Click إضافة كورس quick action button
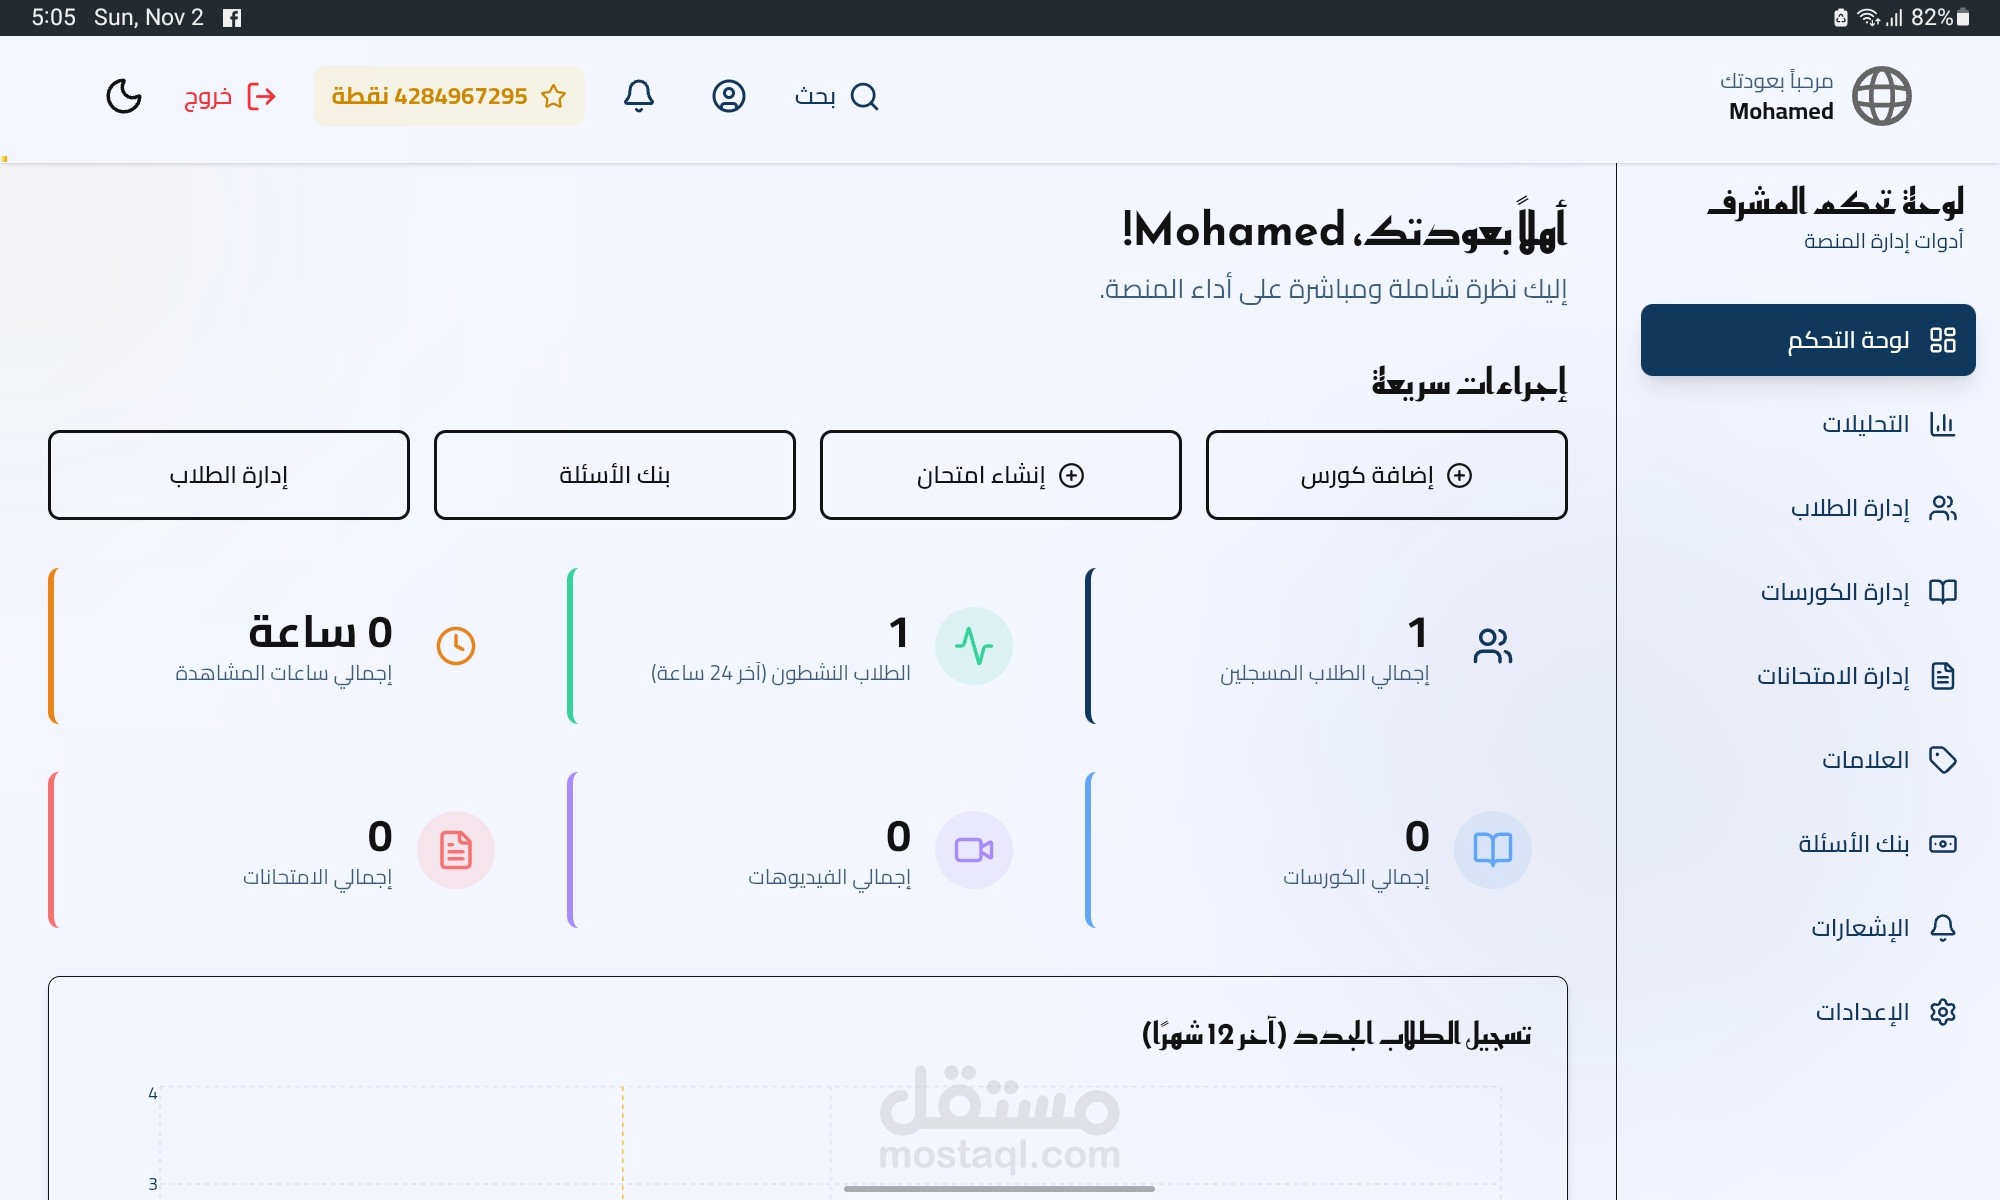This screenshot has width=2000, height=1200. point(1386,475)
